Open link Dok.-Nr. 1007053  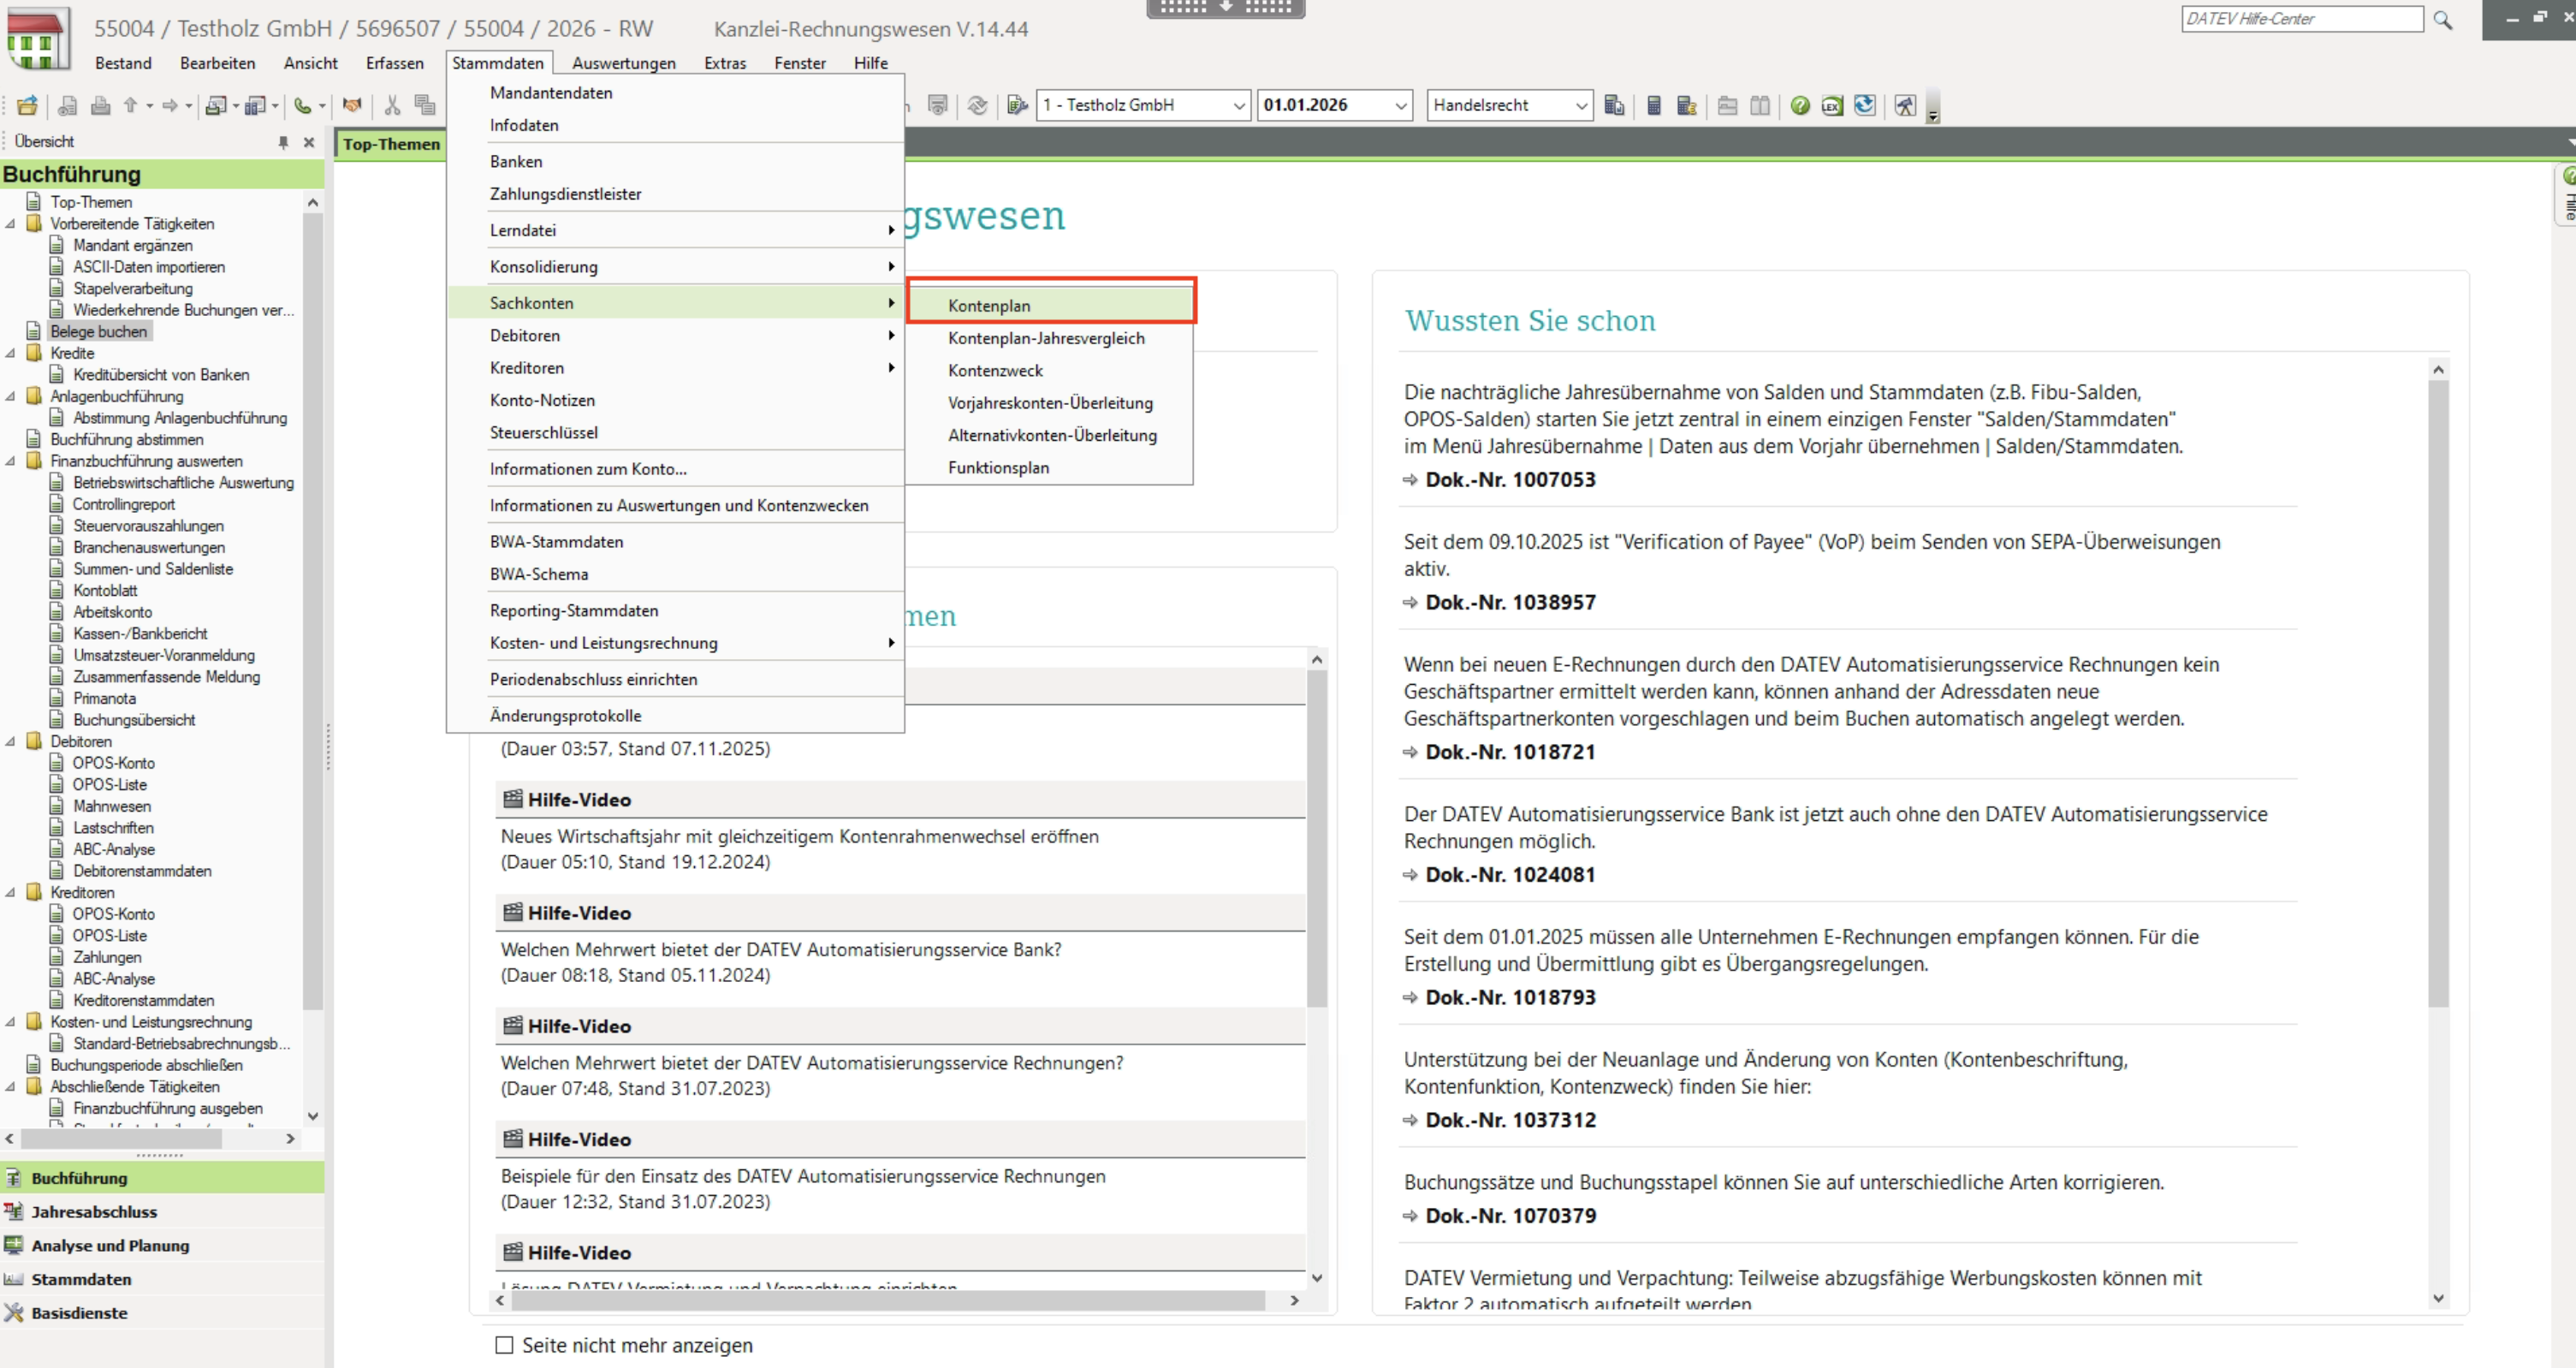coord(1510,479)
